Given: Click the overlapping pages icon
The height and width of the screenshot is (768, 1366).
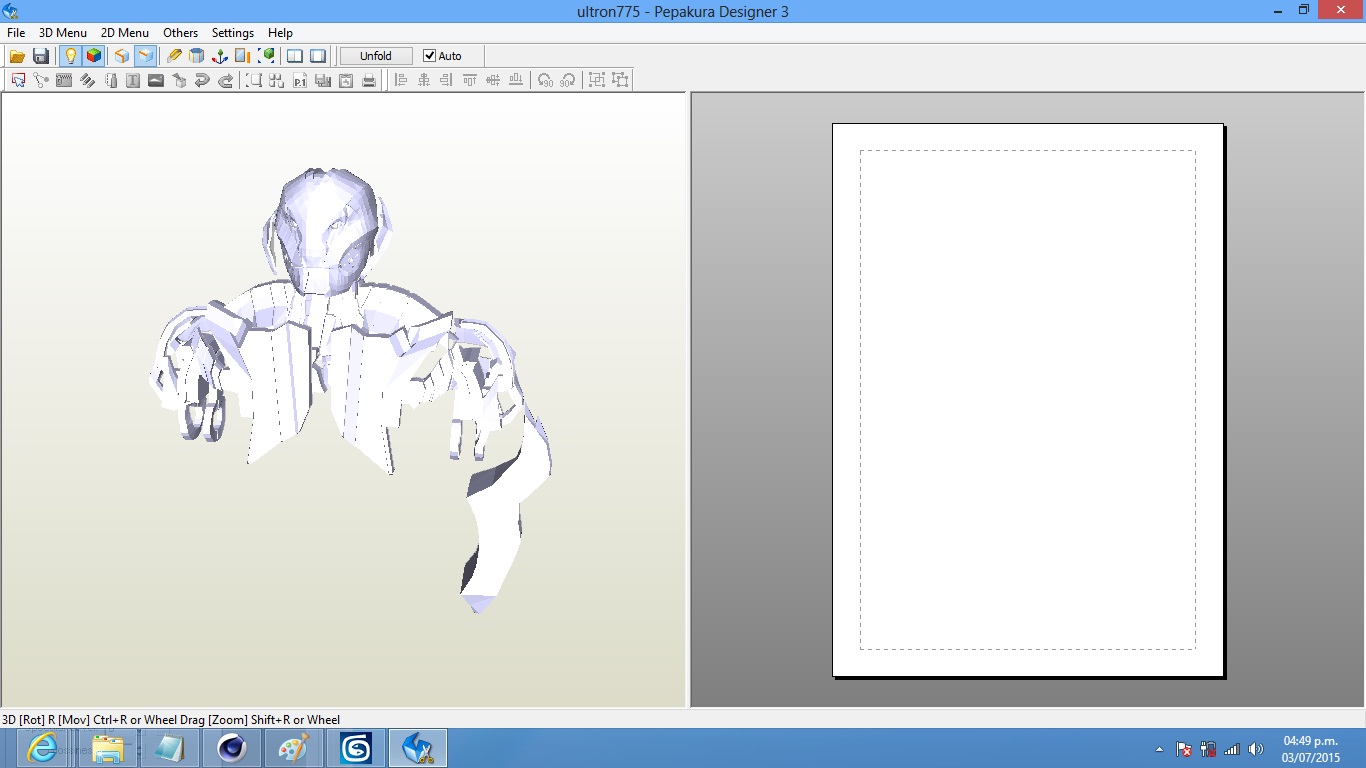Looking at the screenshot, I should pyautogui.click(x=323, y=80).
